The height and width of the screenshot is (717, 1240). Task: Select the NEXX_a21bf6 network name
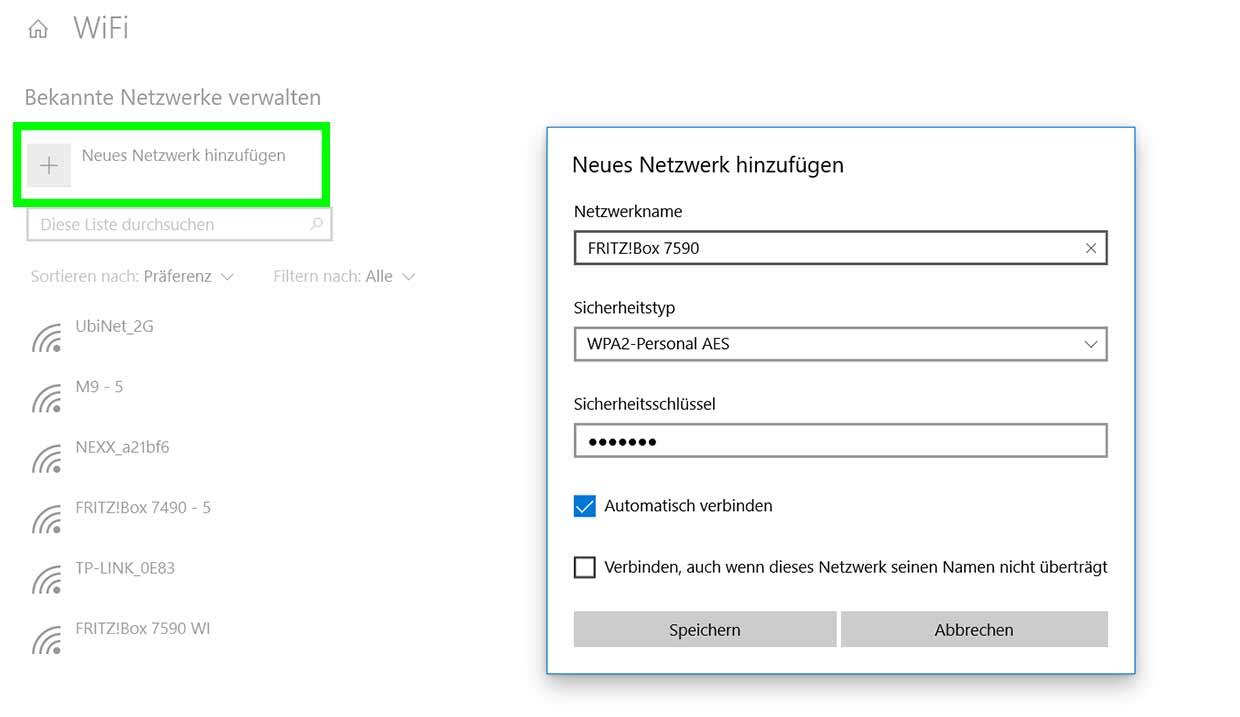[x=122, y=447]
